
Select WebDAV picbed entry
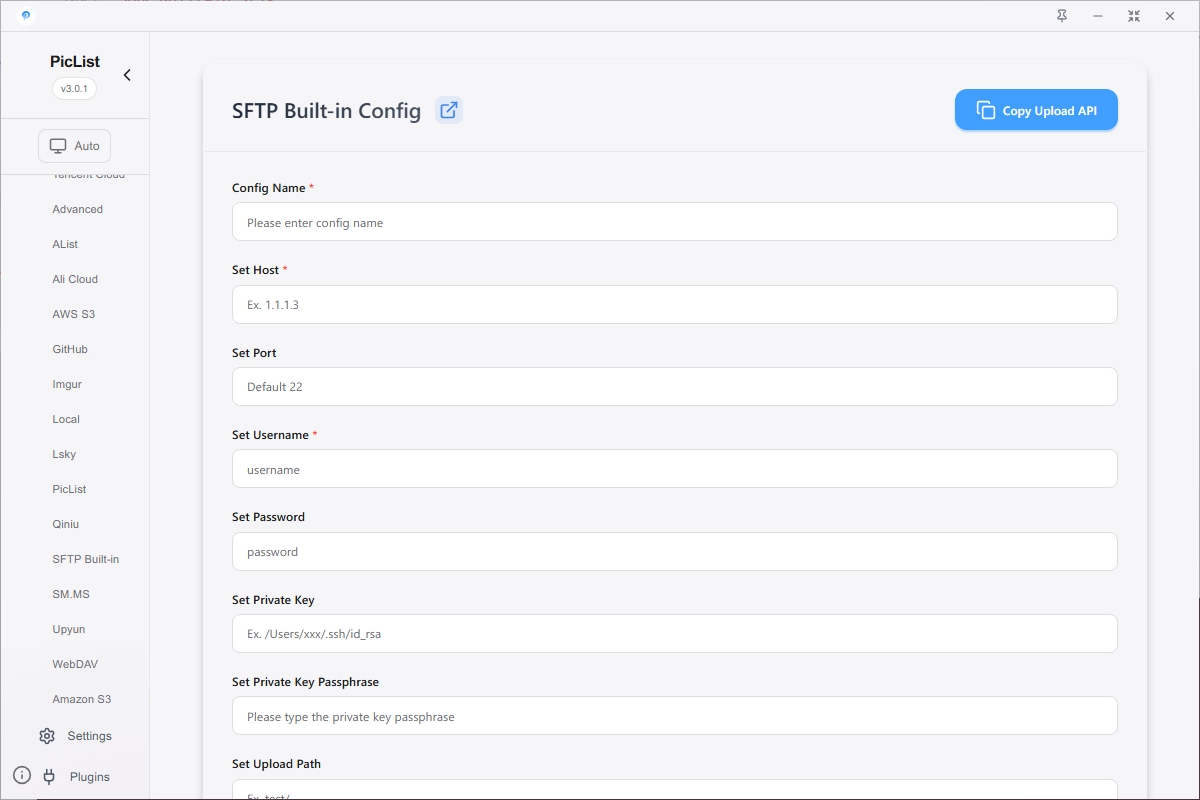[75, 664]
